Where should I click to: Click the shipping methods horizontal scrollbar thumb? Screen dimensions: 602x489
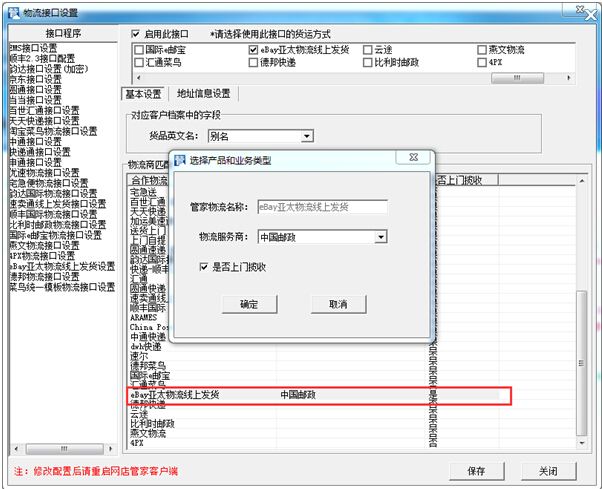click(x=517, y=78)
